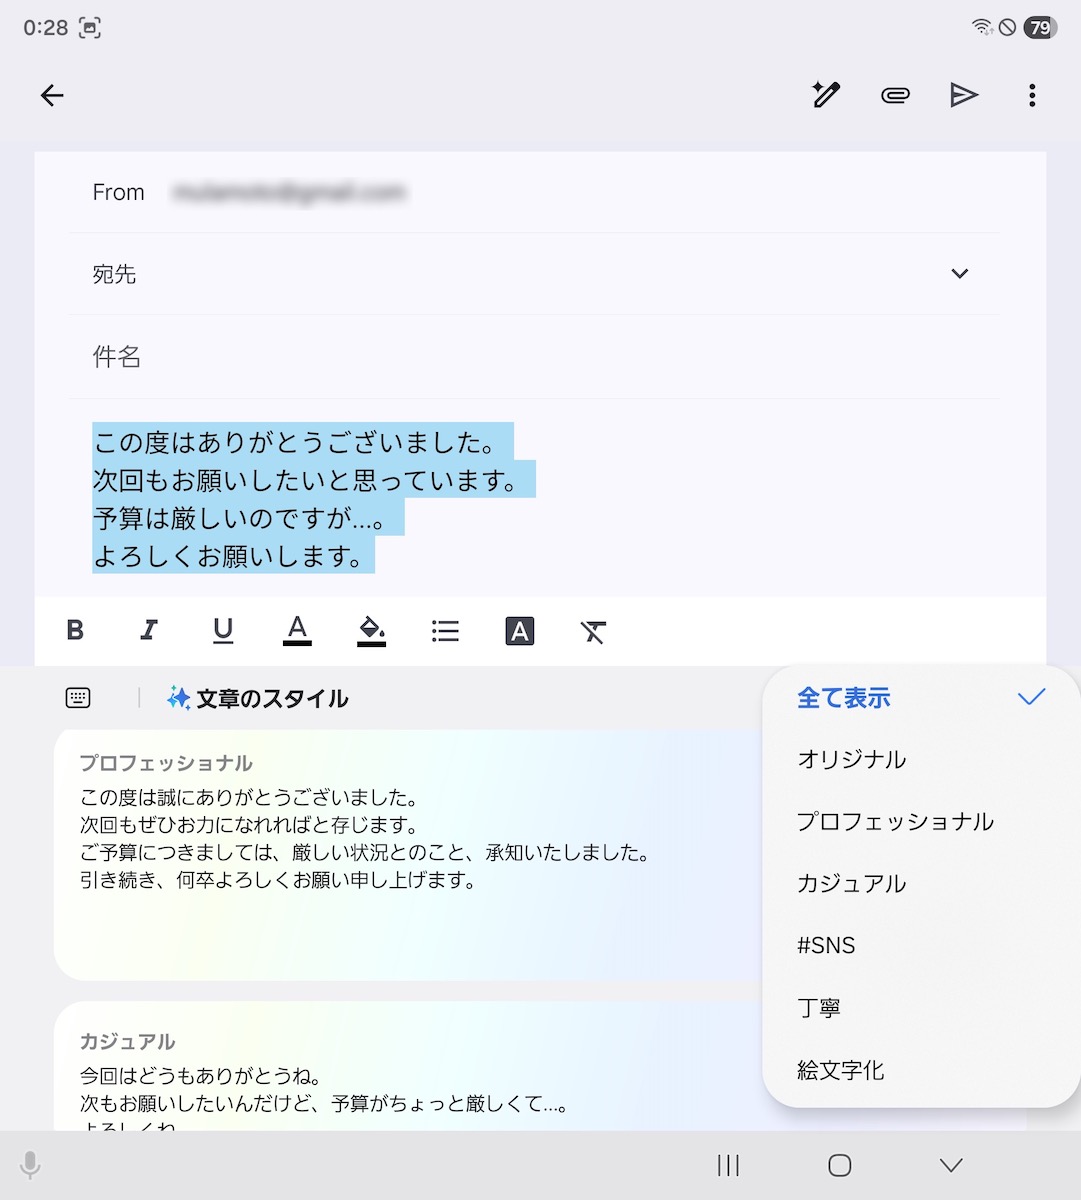
Task: Tap the back arrow to leave compose
Action: (x=52, y=95)
